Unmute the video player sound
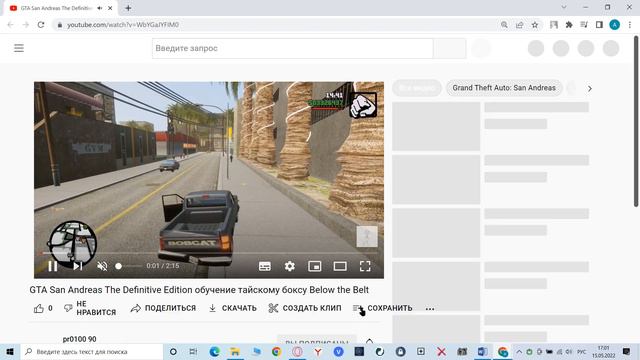This screenshot has height=360, width=640. (102, 266)
